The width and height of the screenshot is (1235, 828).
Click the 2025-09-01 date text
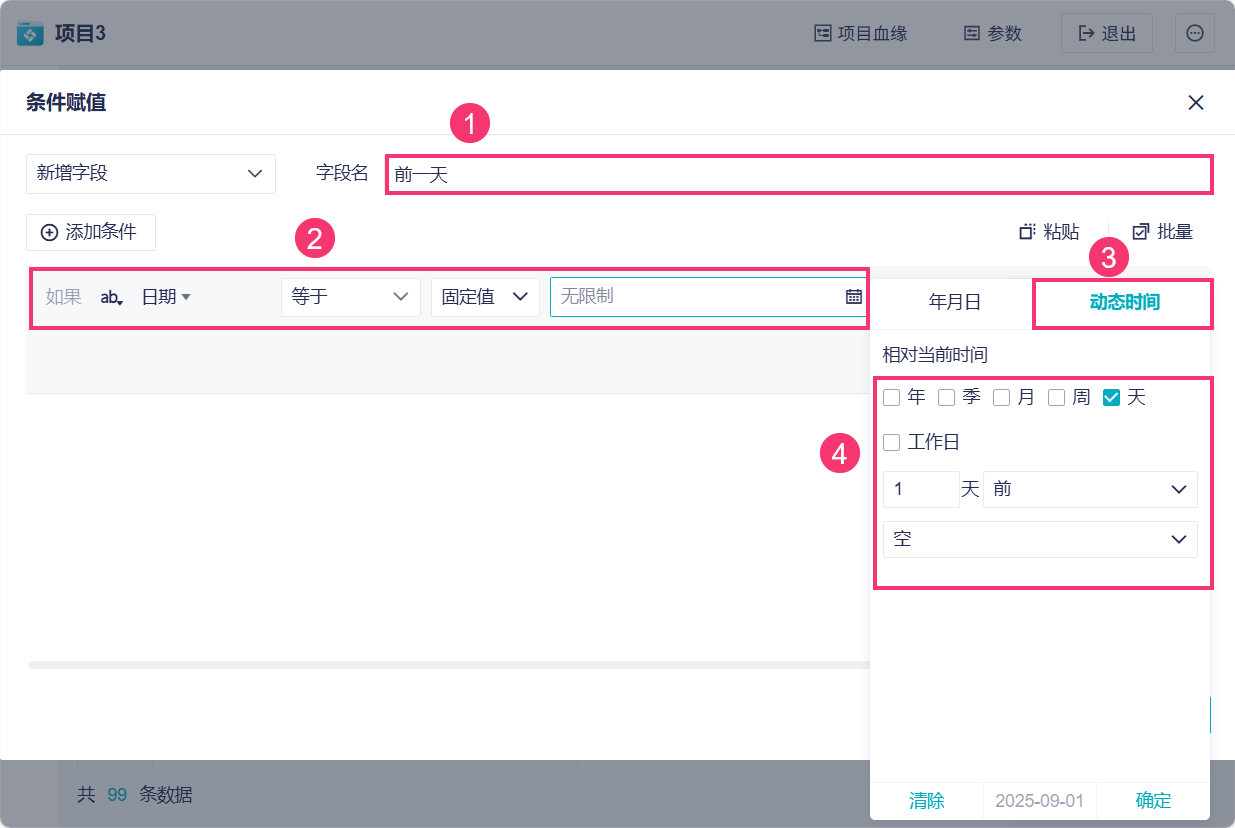coord(1040,801)
